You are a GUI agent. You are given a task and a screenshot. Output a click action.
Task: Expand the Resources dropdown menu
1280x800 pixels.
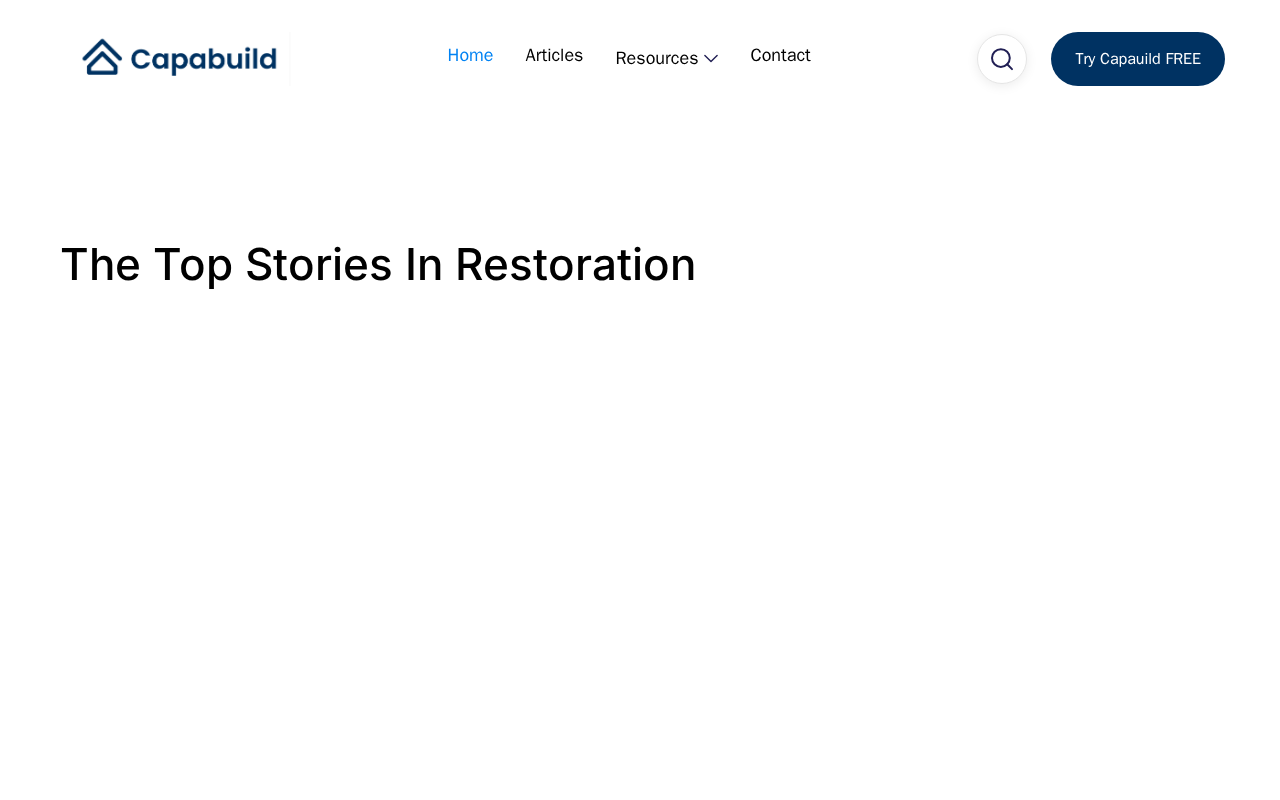[x=667, y=58]
